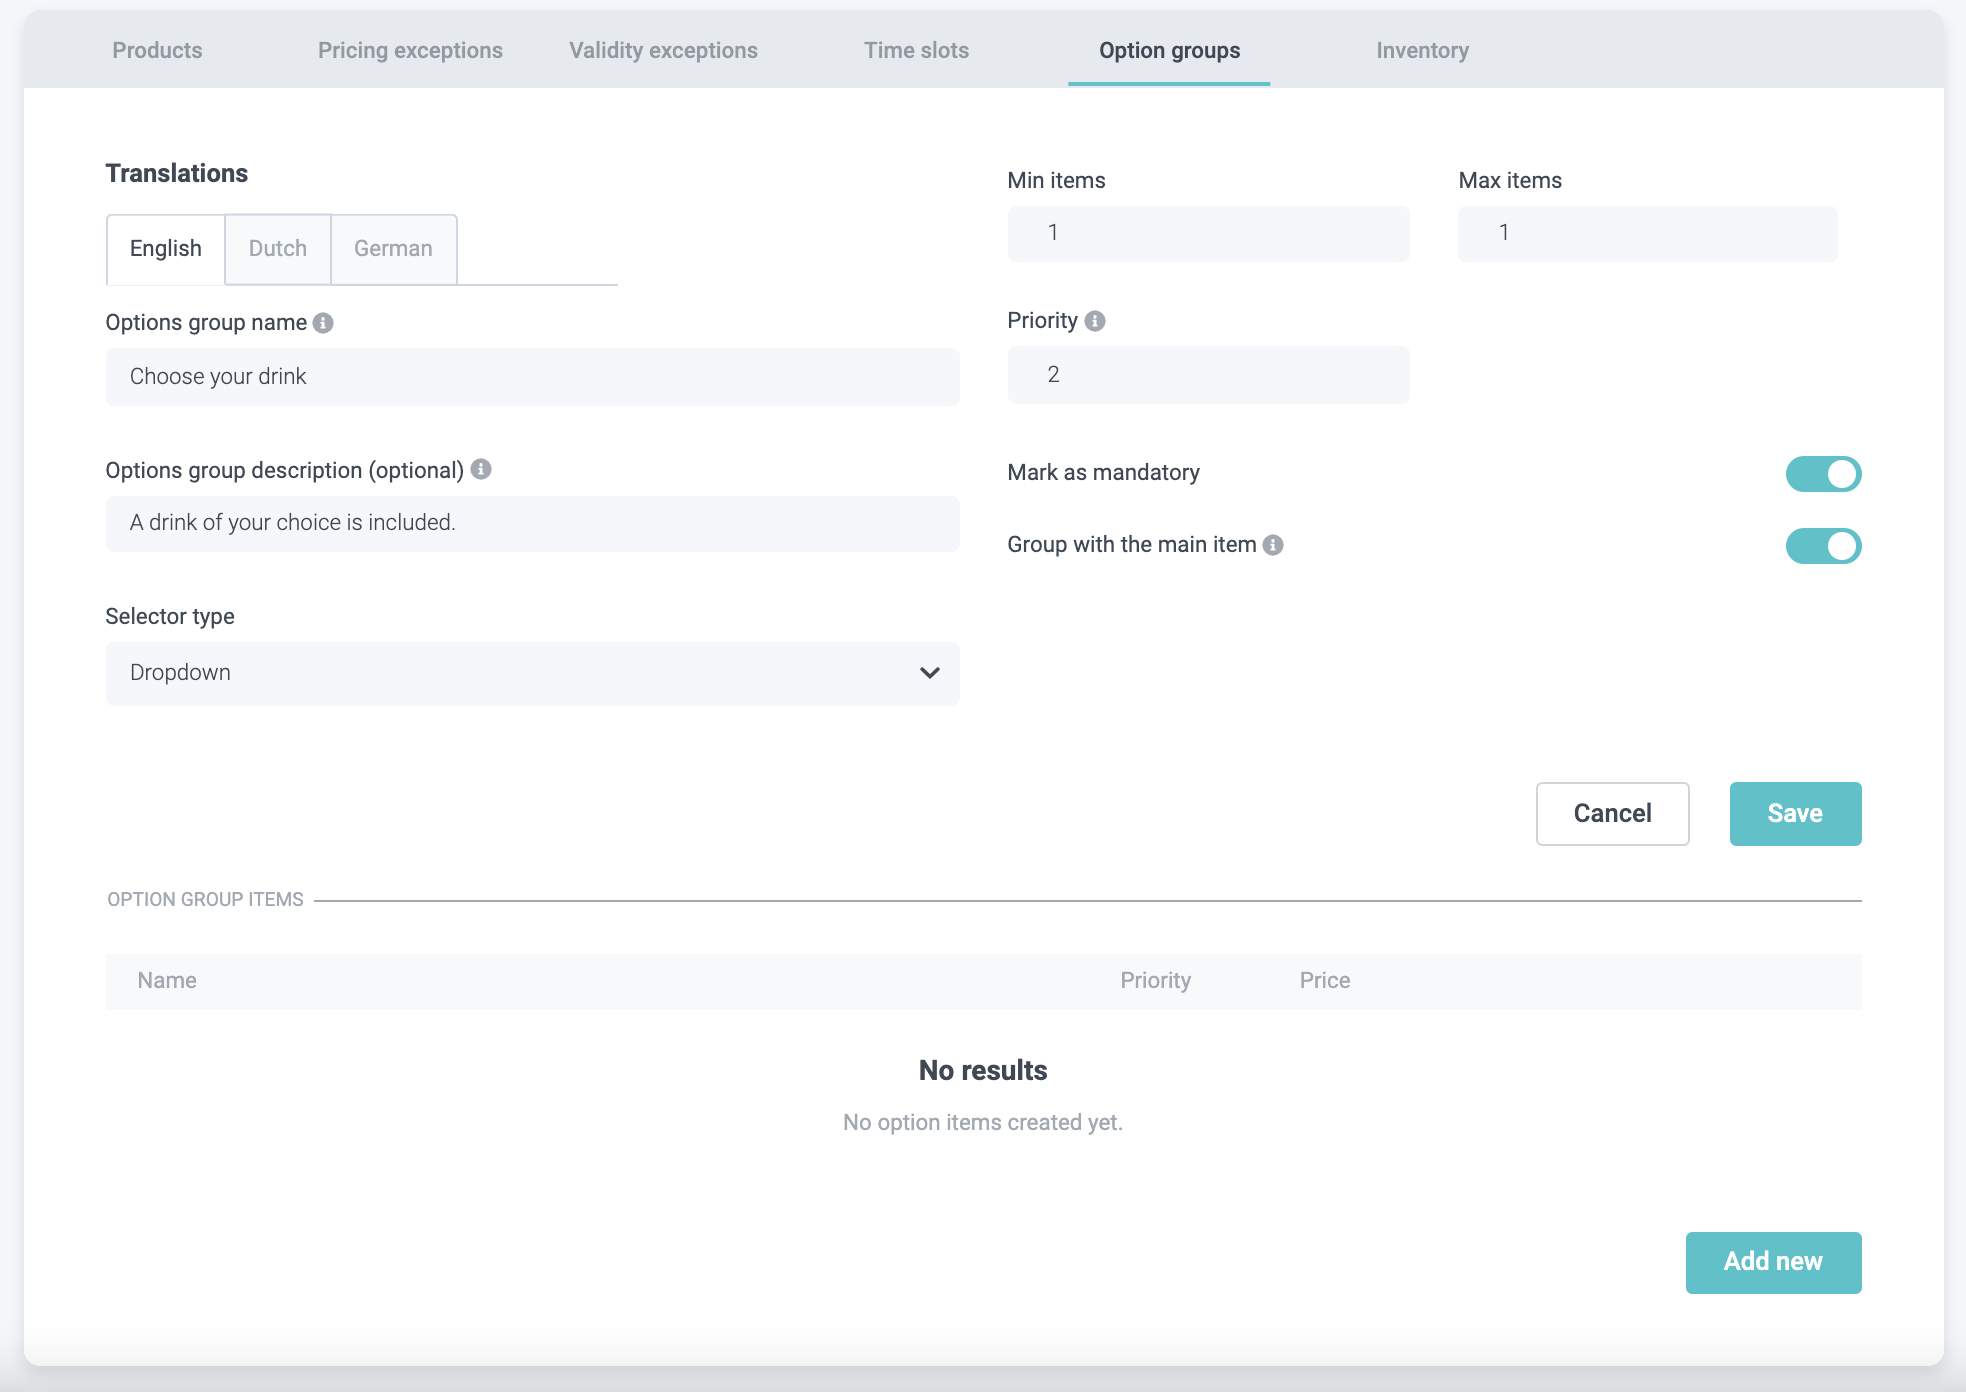Open the Time slots tab
This screenshot has height=1392, width=1966.
(x=916, y=51)
